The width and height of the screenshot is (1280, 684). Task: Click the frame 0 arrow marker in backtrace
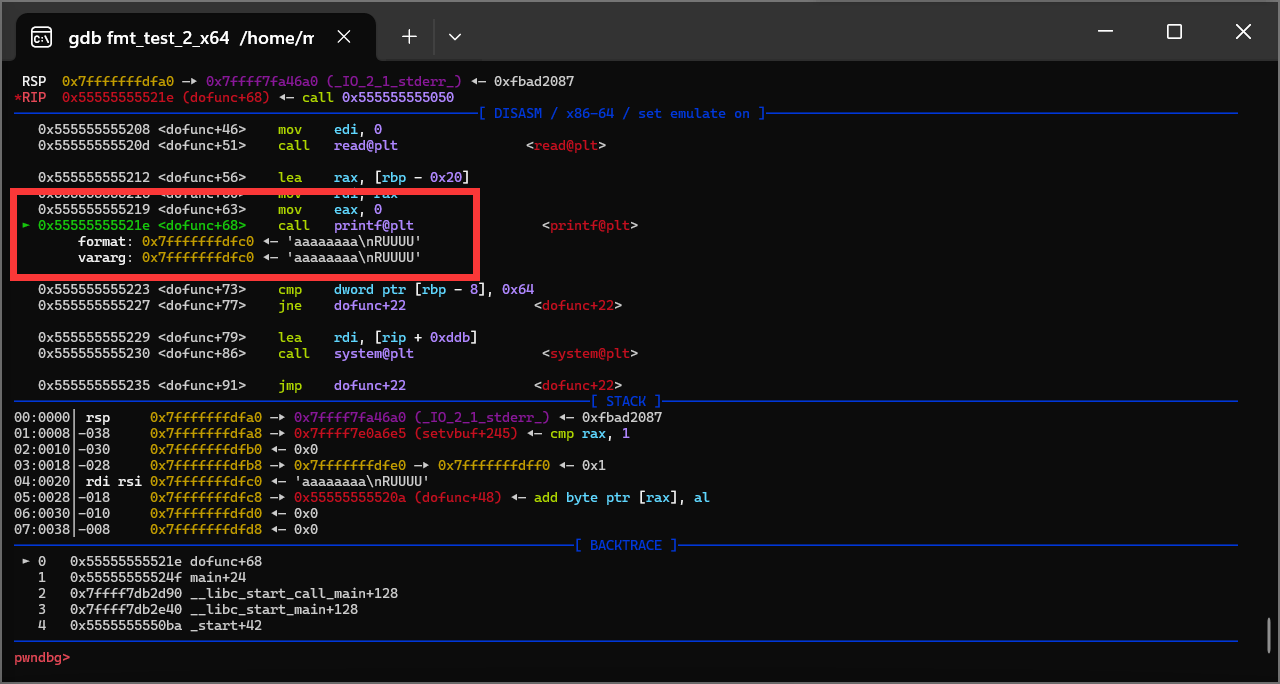[26, 562]
